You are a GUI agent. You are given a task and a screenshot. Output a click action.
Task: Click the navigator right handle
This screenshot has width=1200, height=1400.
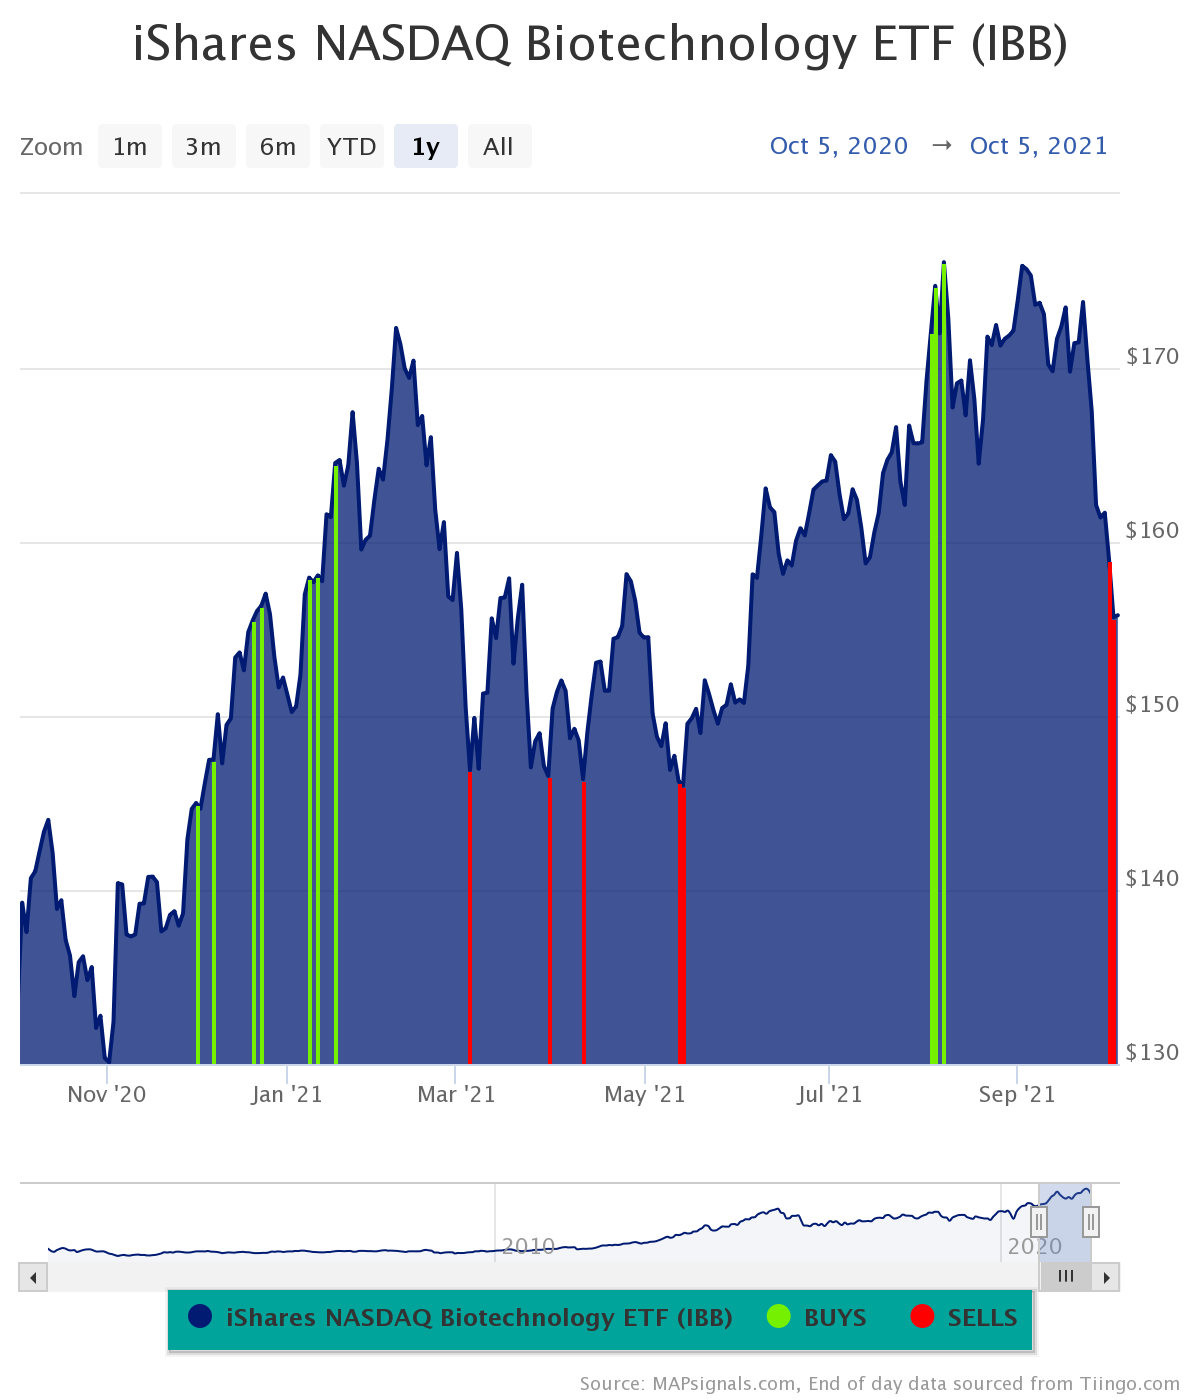(x=1091, y=1221)
